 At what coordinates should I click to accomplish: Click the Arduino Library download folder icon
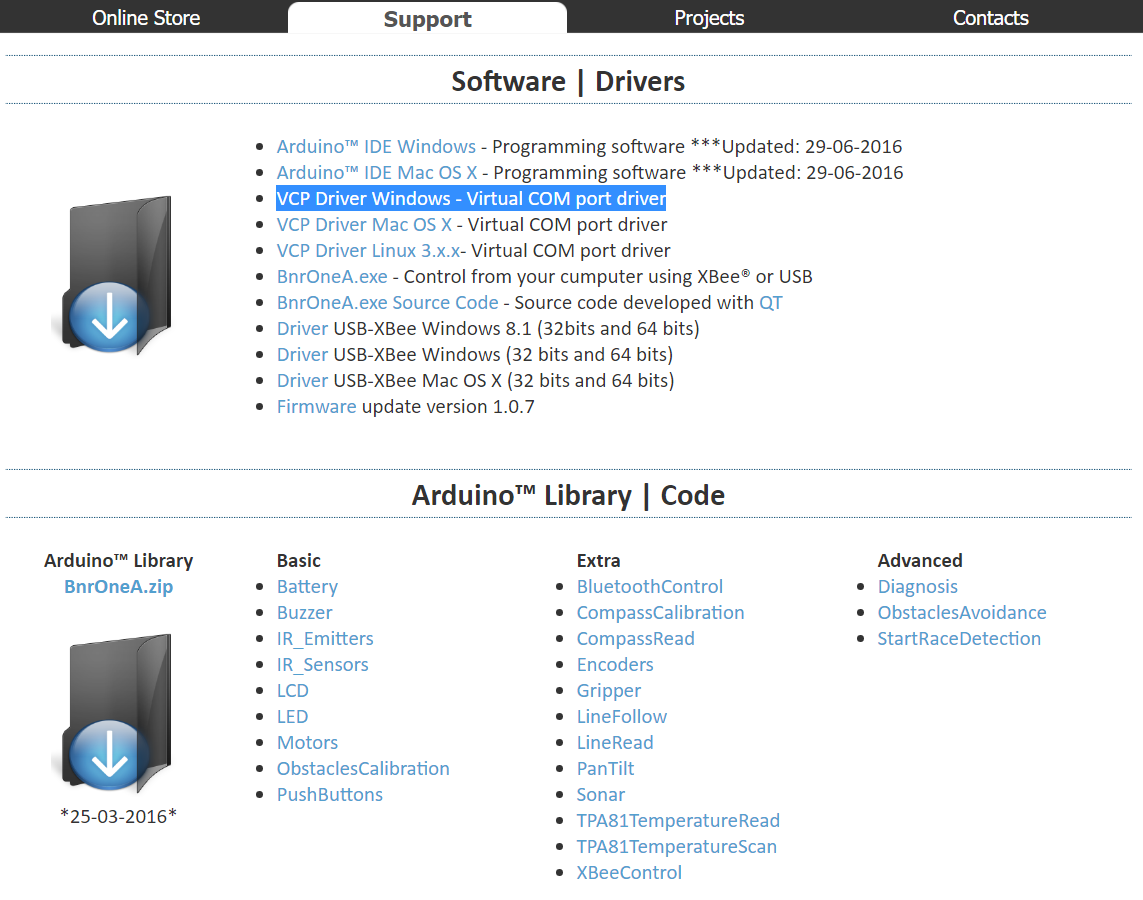tap(112, 713)
